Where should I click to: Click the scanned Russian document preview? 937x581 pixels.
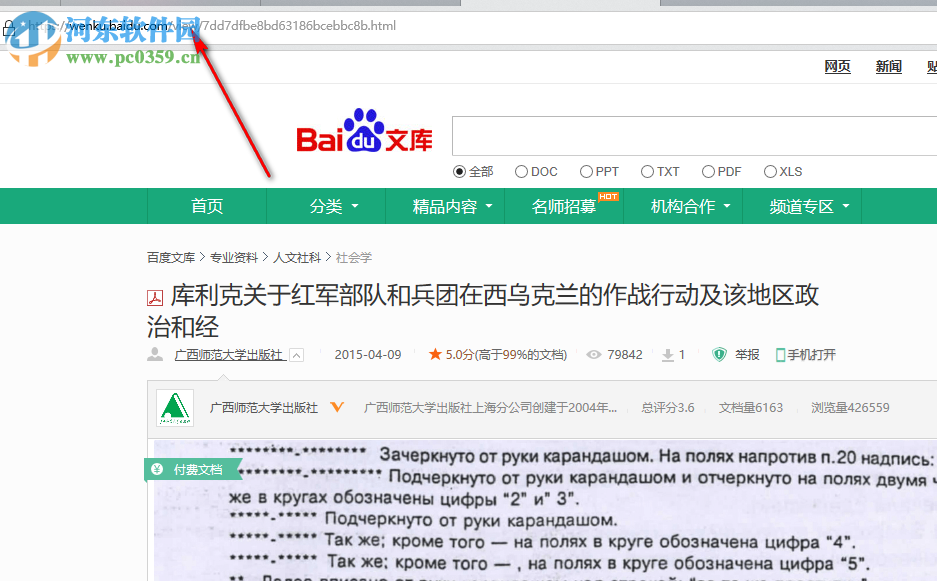click(545, 511)
